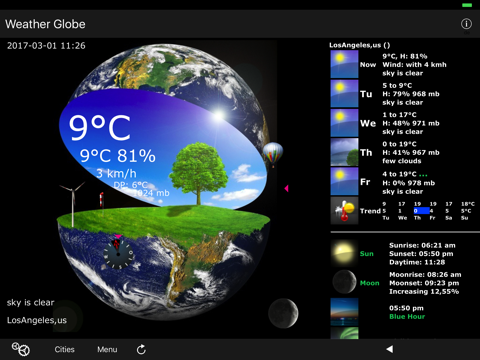Tap the green dots after 4 to 19°C
The image size is (480, 360).
[423, 175]
